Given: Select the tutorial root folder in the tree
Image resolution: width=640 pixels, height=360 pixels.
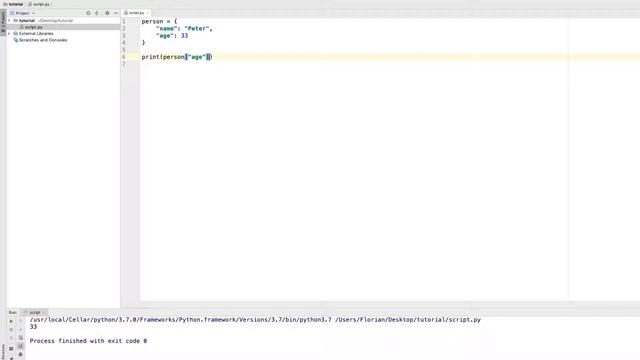Looking at the screenshot, I should tap(27, 20).
